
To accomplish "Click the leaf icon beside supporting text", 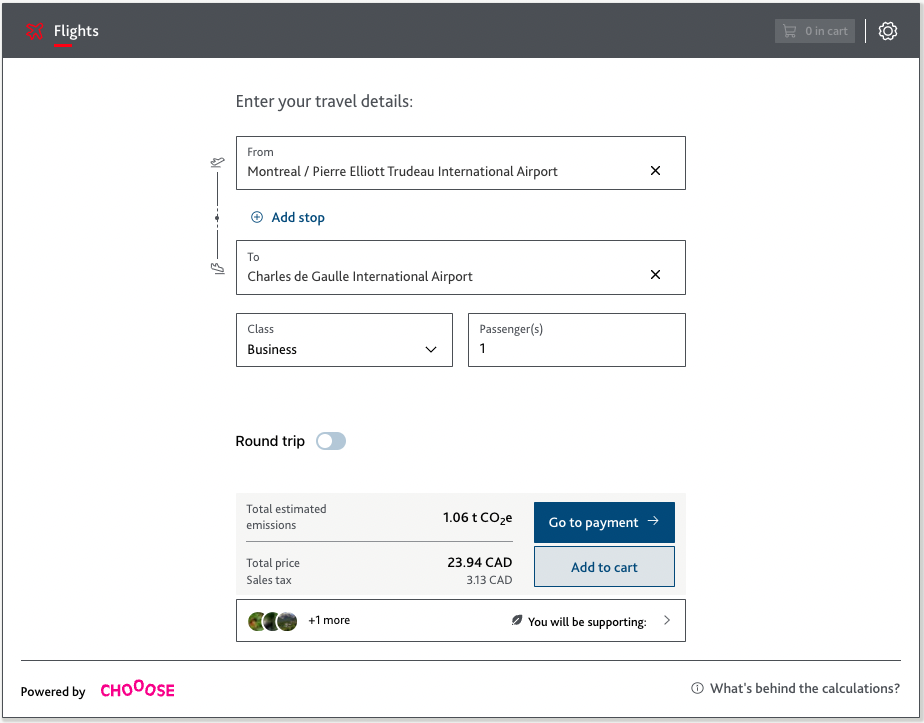I will (517, 621).
